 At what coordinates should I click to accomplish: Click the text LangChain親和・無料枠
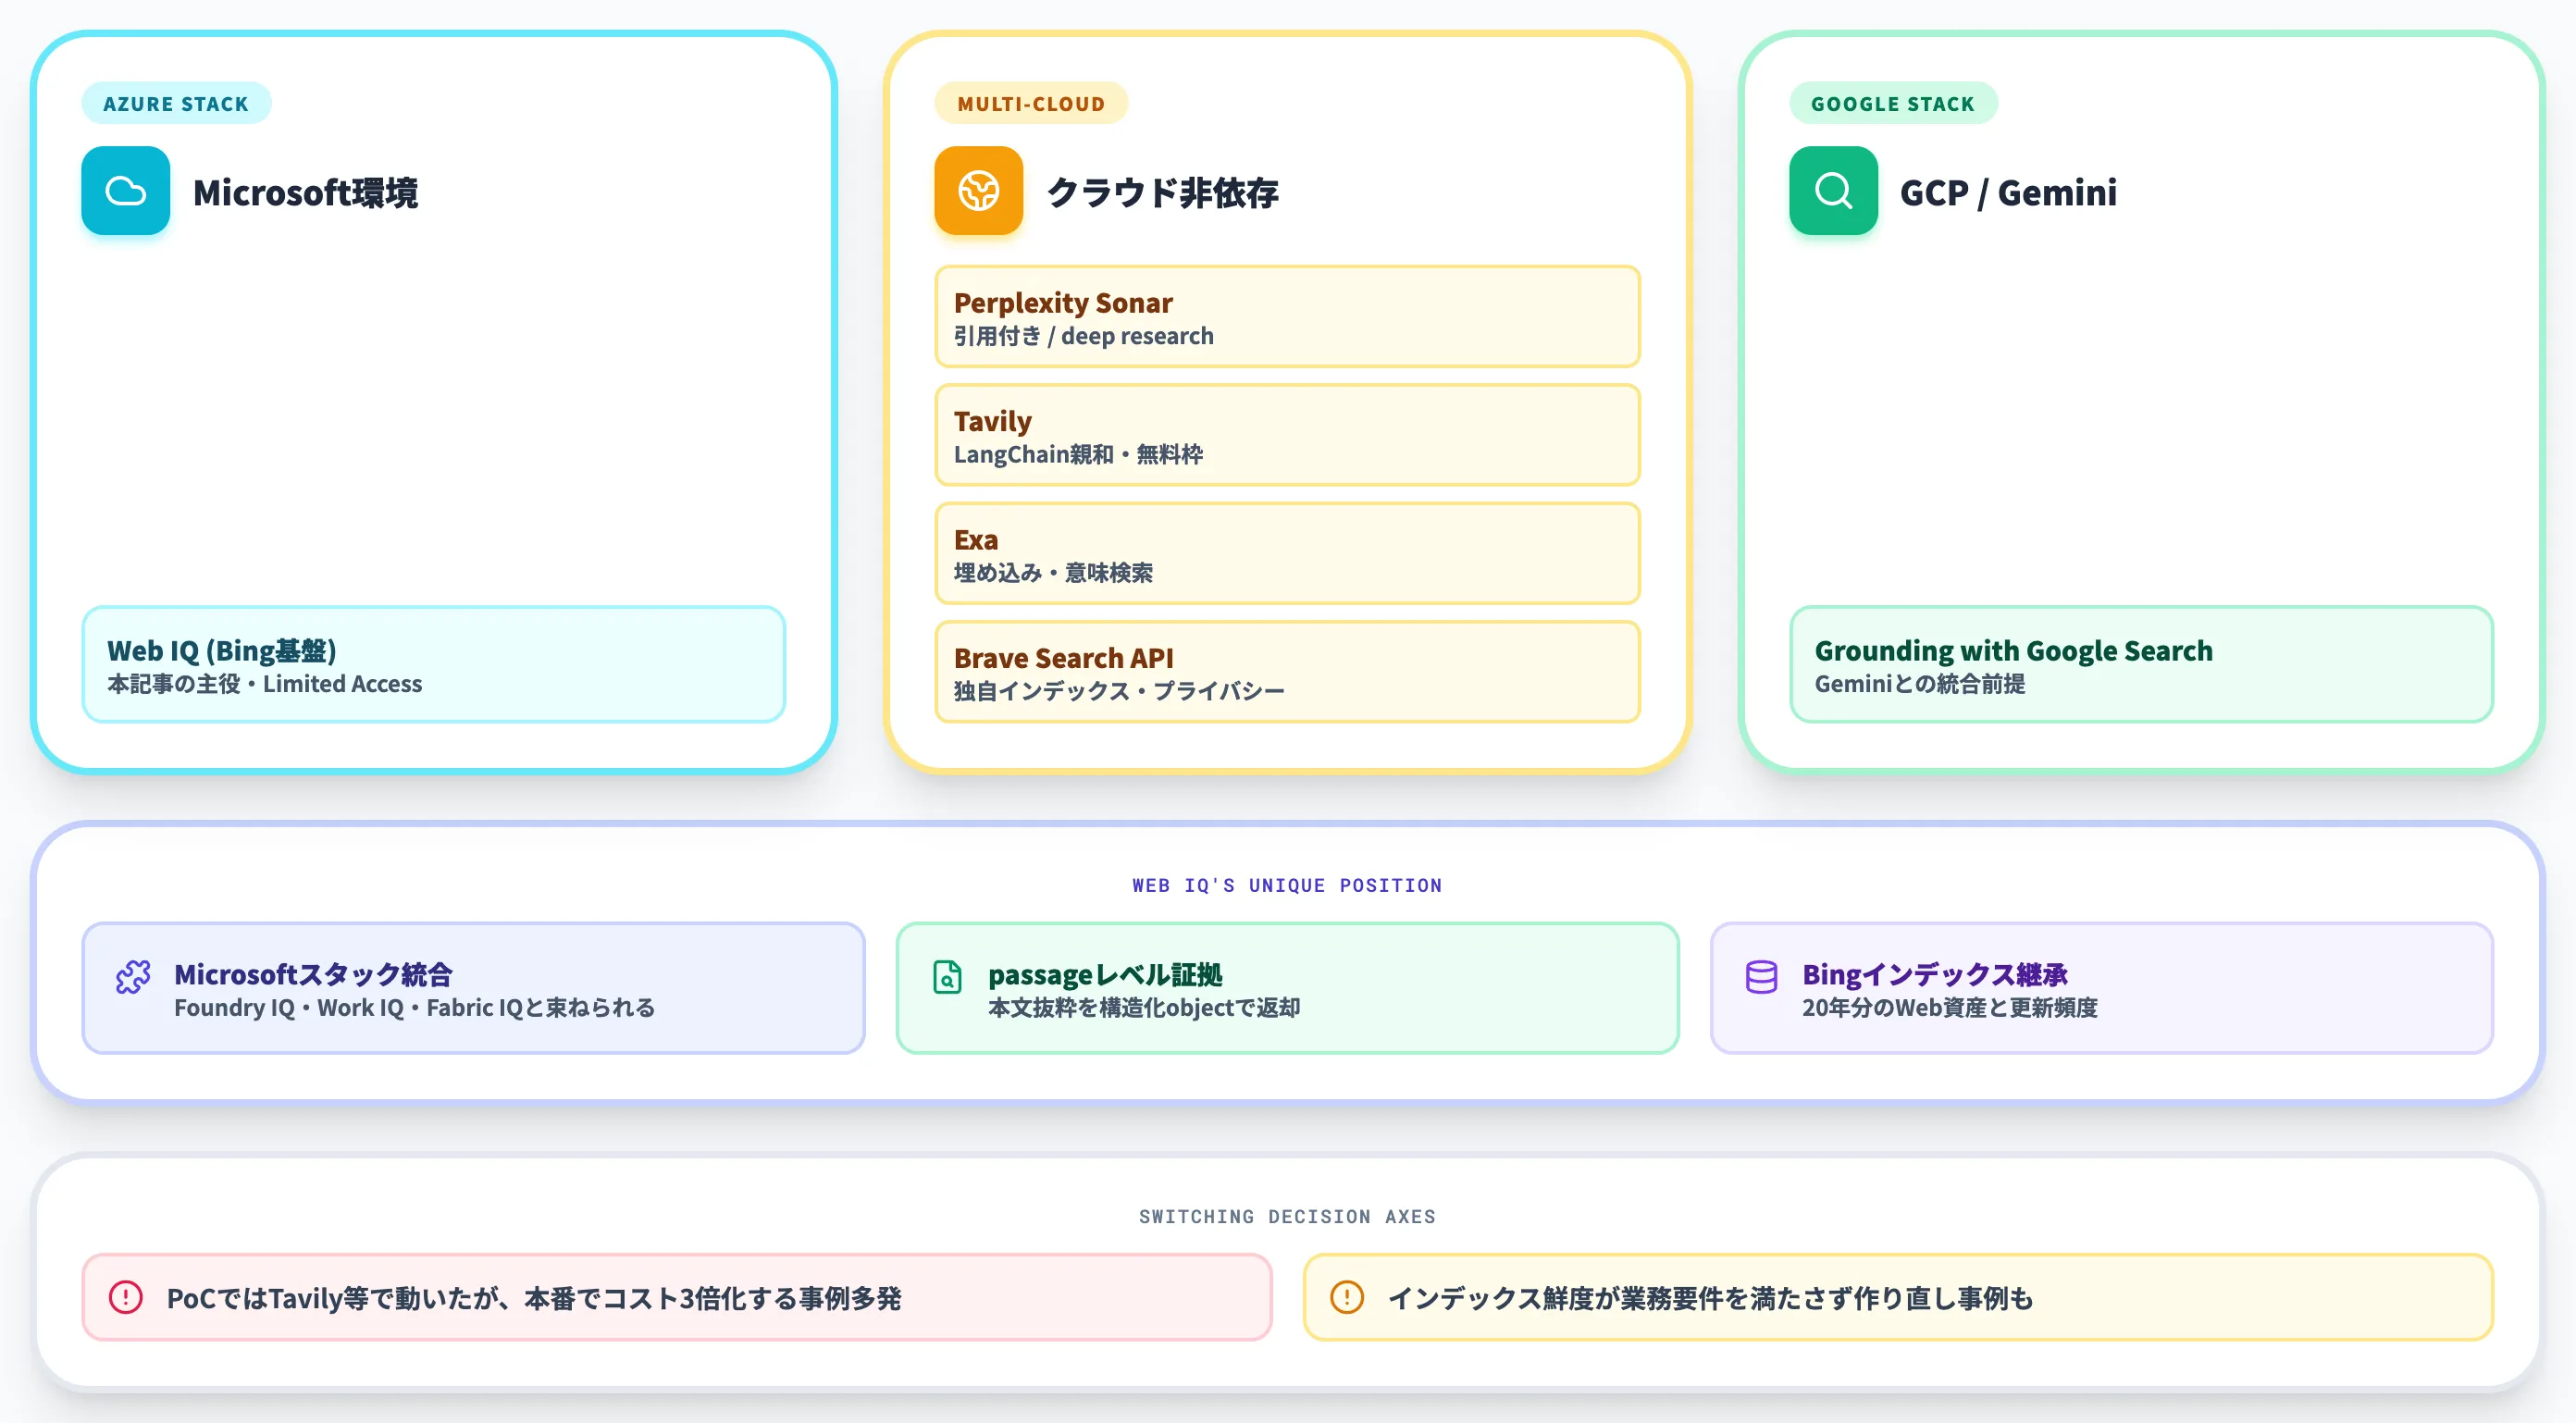tap(1078, 454)
